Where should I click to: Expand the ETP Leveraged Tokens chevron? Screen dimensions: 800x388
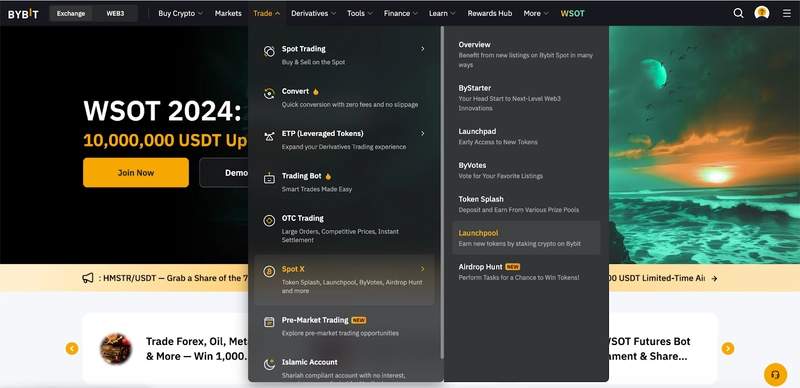pyautogui.click(x=422, y=133)
